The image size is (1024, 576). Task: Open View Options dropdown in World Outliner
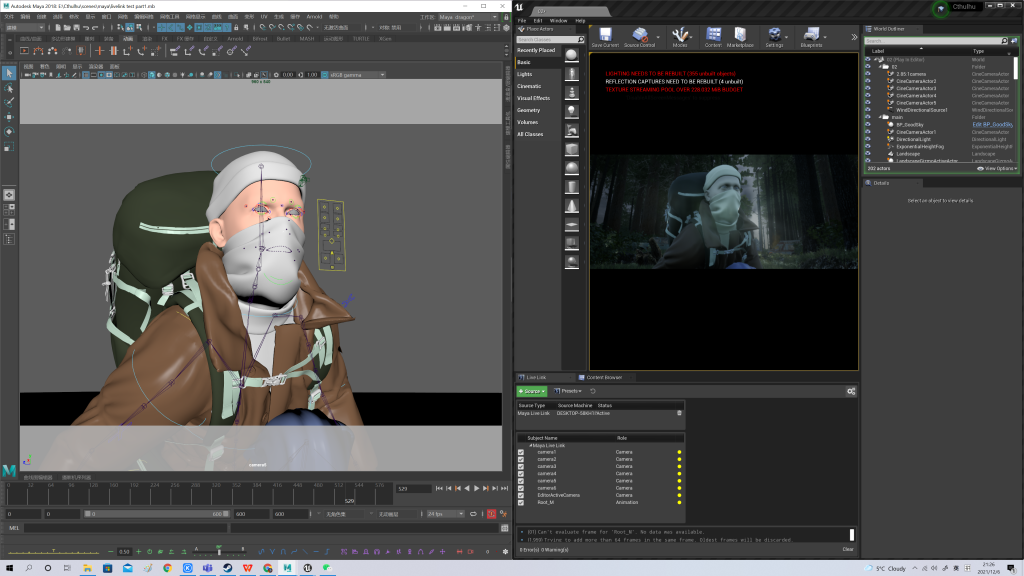[997, 168]
